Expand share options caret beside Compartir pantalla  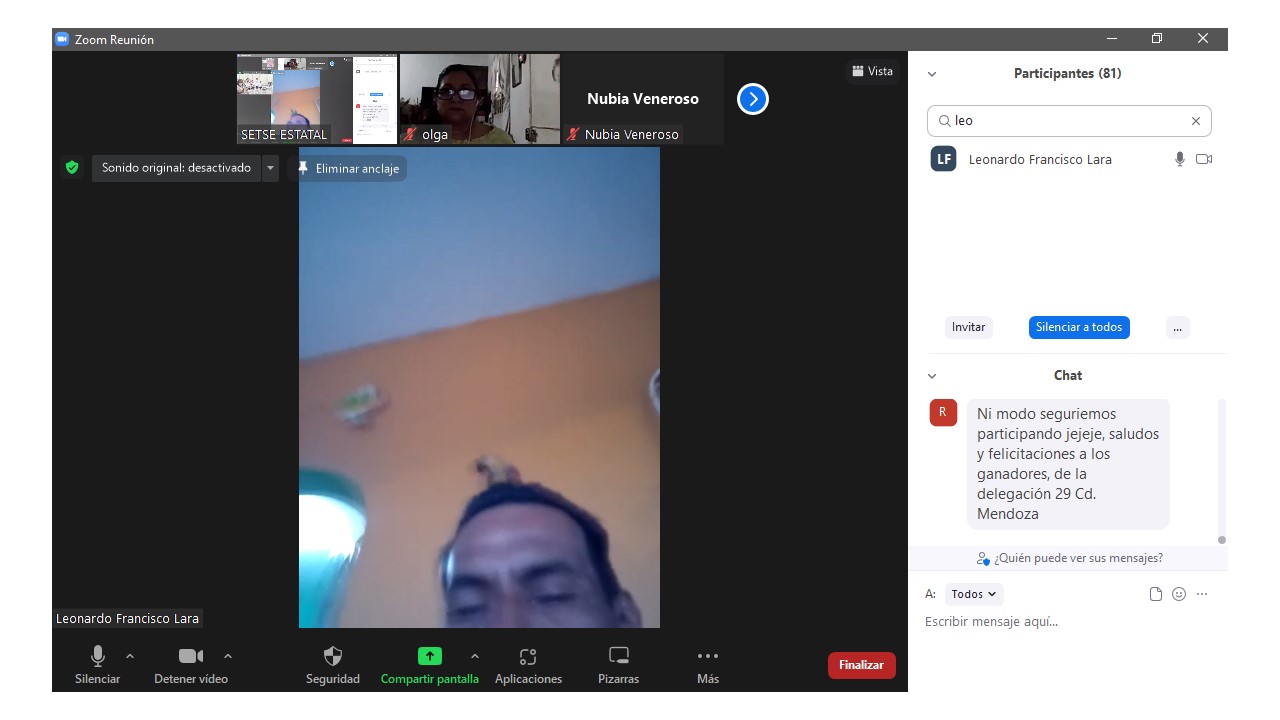point(475,656)
